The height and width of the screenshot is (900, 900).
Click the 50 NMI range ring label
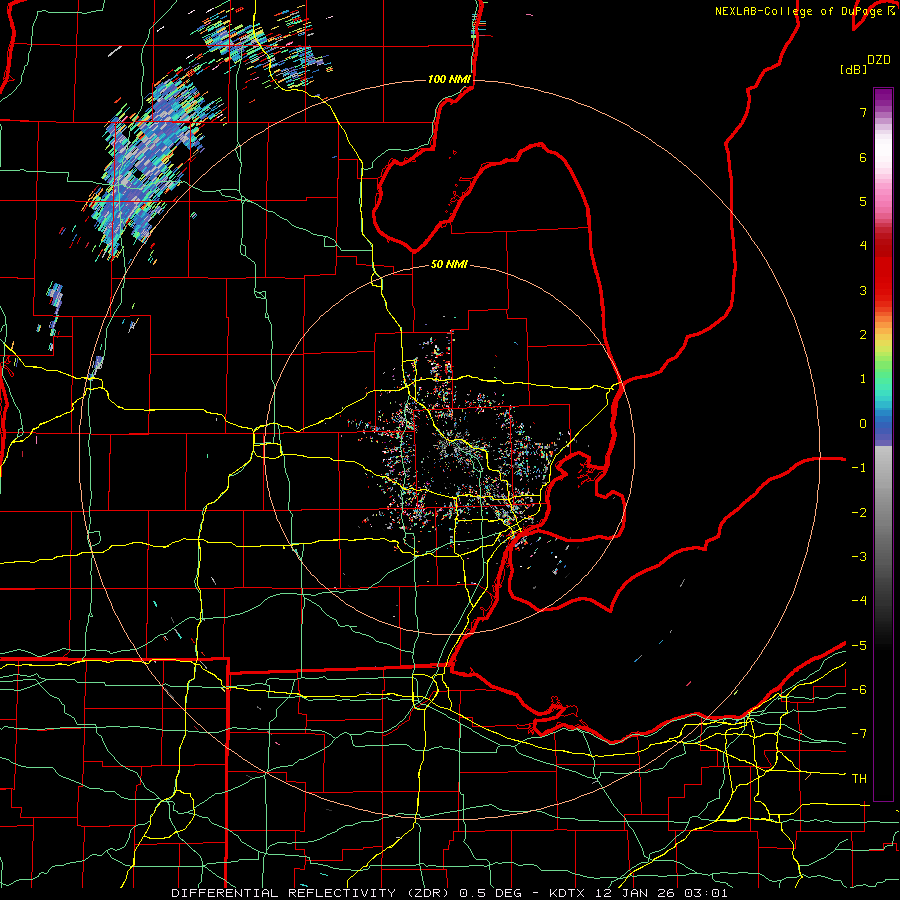[449, 264]
